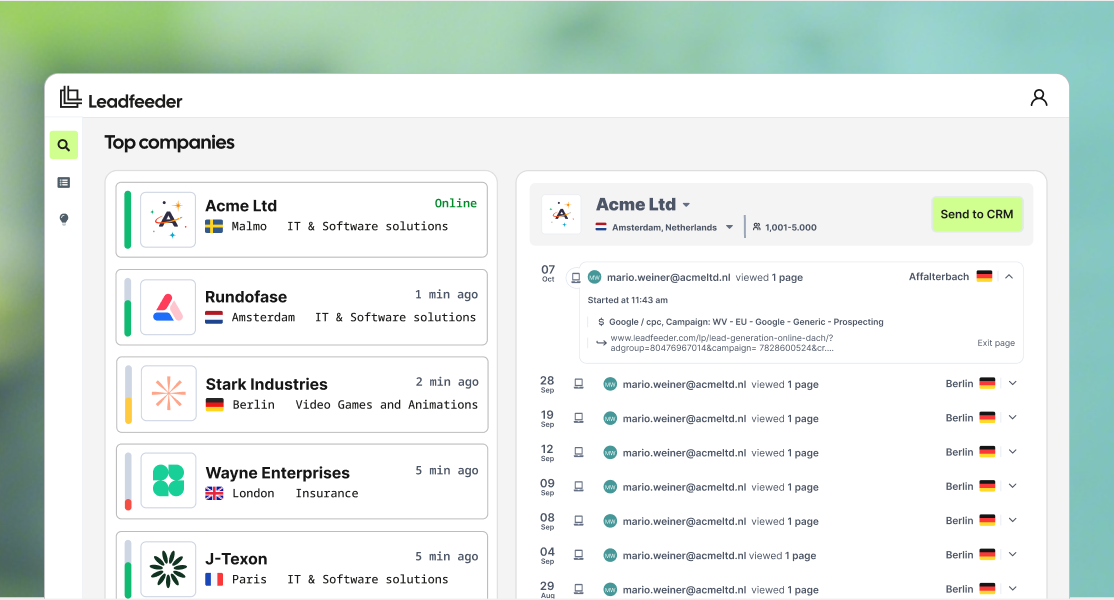Click Acme Ltd logo in company list
Image resolution: width=1114 pixels, height=600 pixels.
[168, 219]
